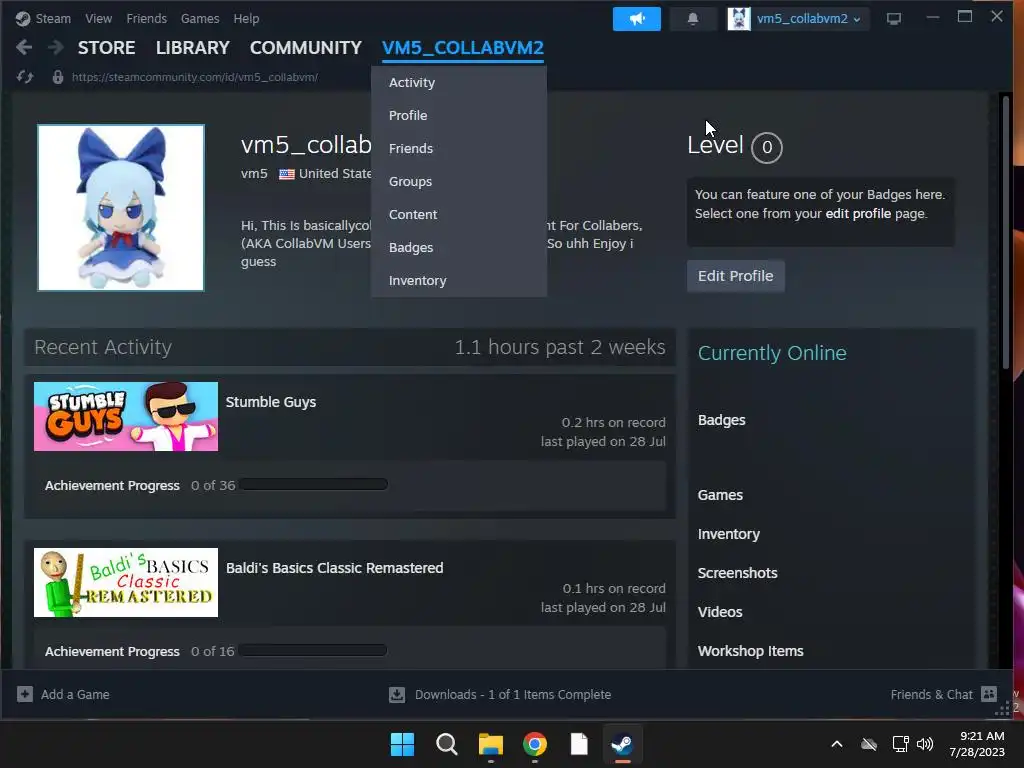
Task: Click the Baldi's Basics achievement progress bar
Action: [x=313, y=650]
